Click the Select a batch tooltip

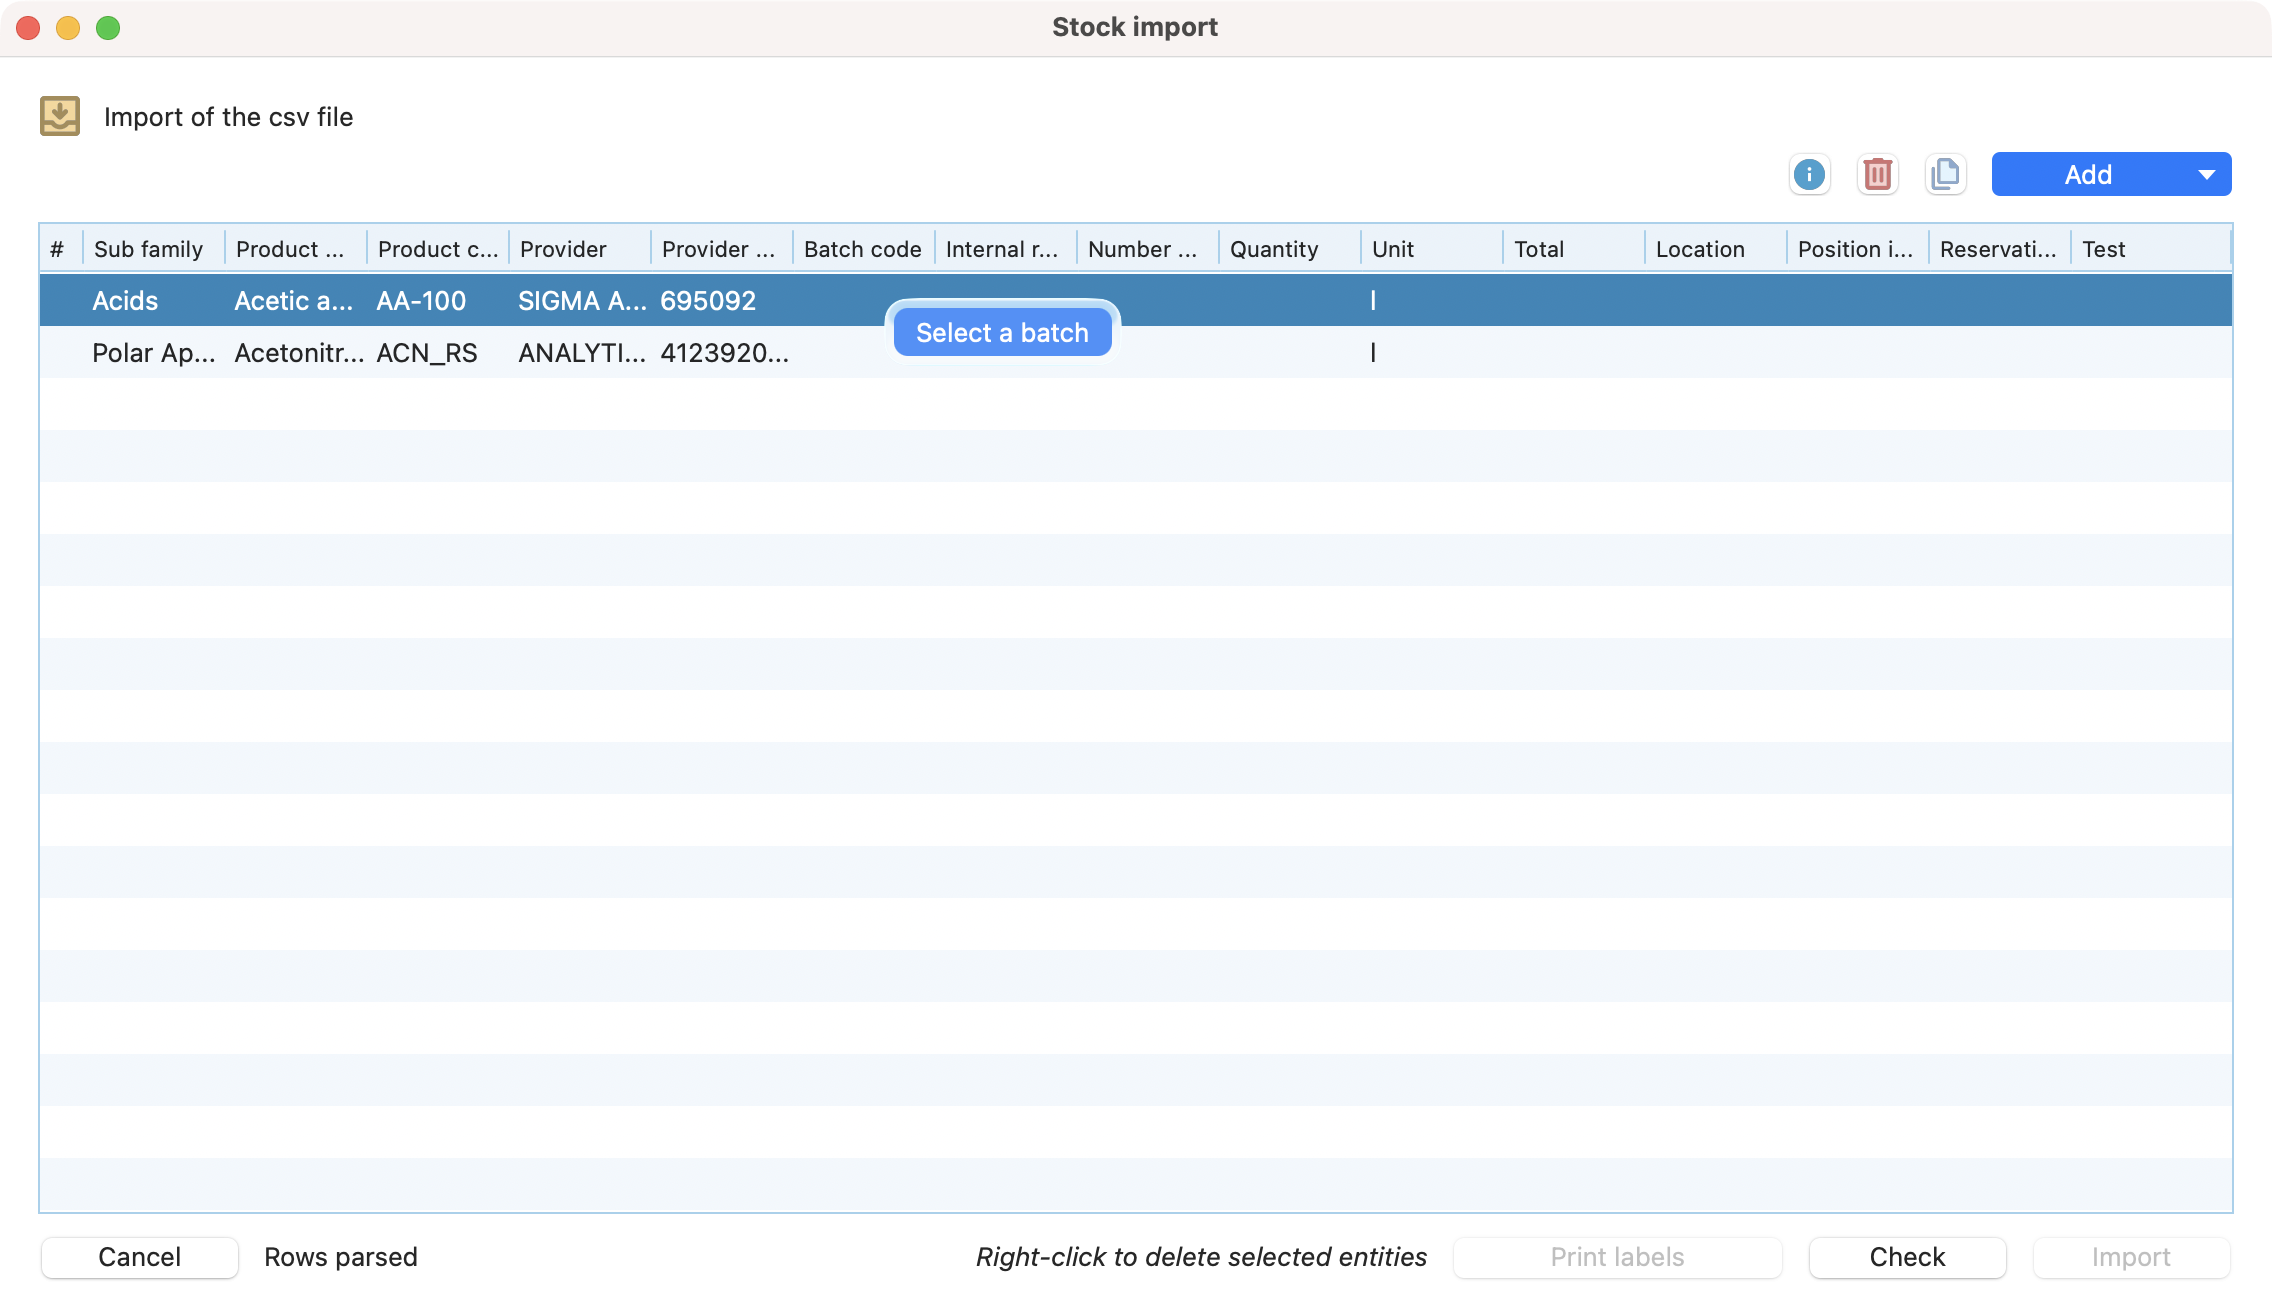[x=1002, y=332]
